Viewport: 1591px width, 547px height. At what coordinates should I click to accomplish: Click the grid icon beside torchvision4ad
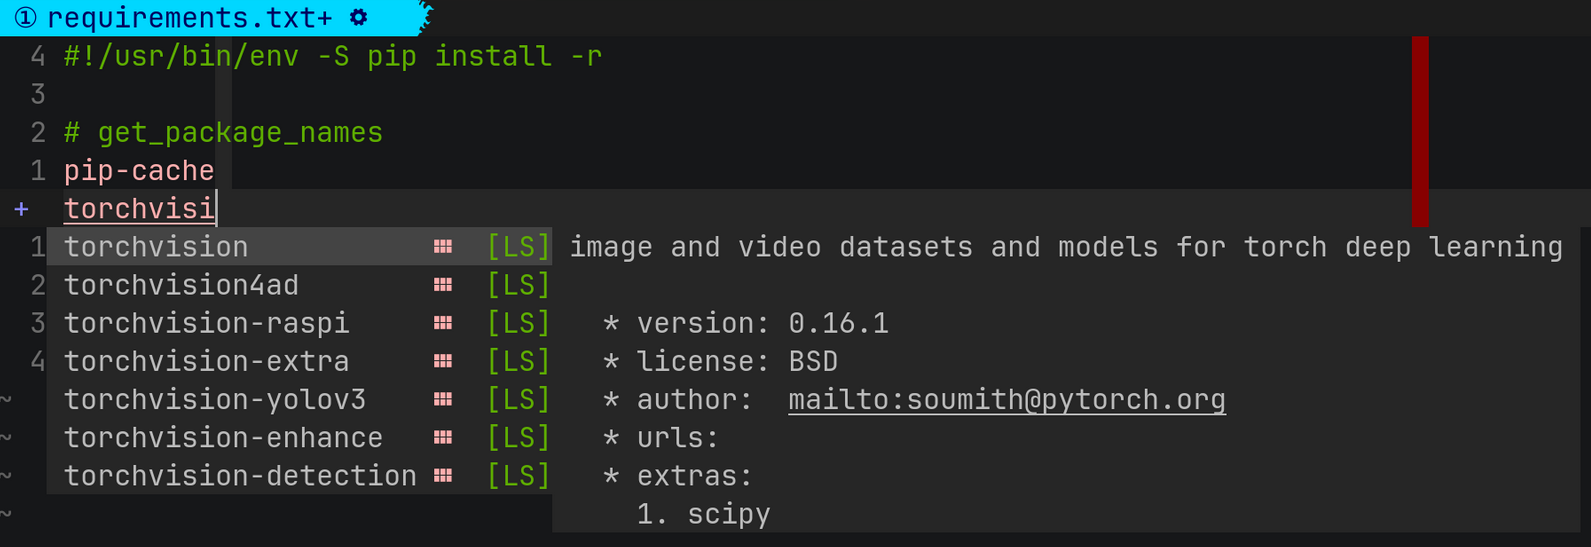tap(443, 285)
